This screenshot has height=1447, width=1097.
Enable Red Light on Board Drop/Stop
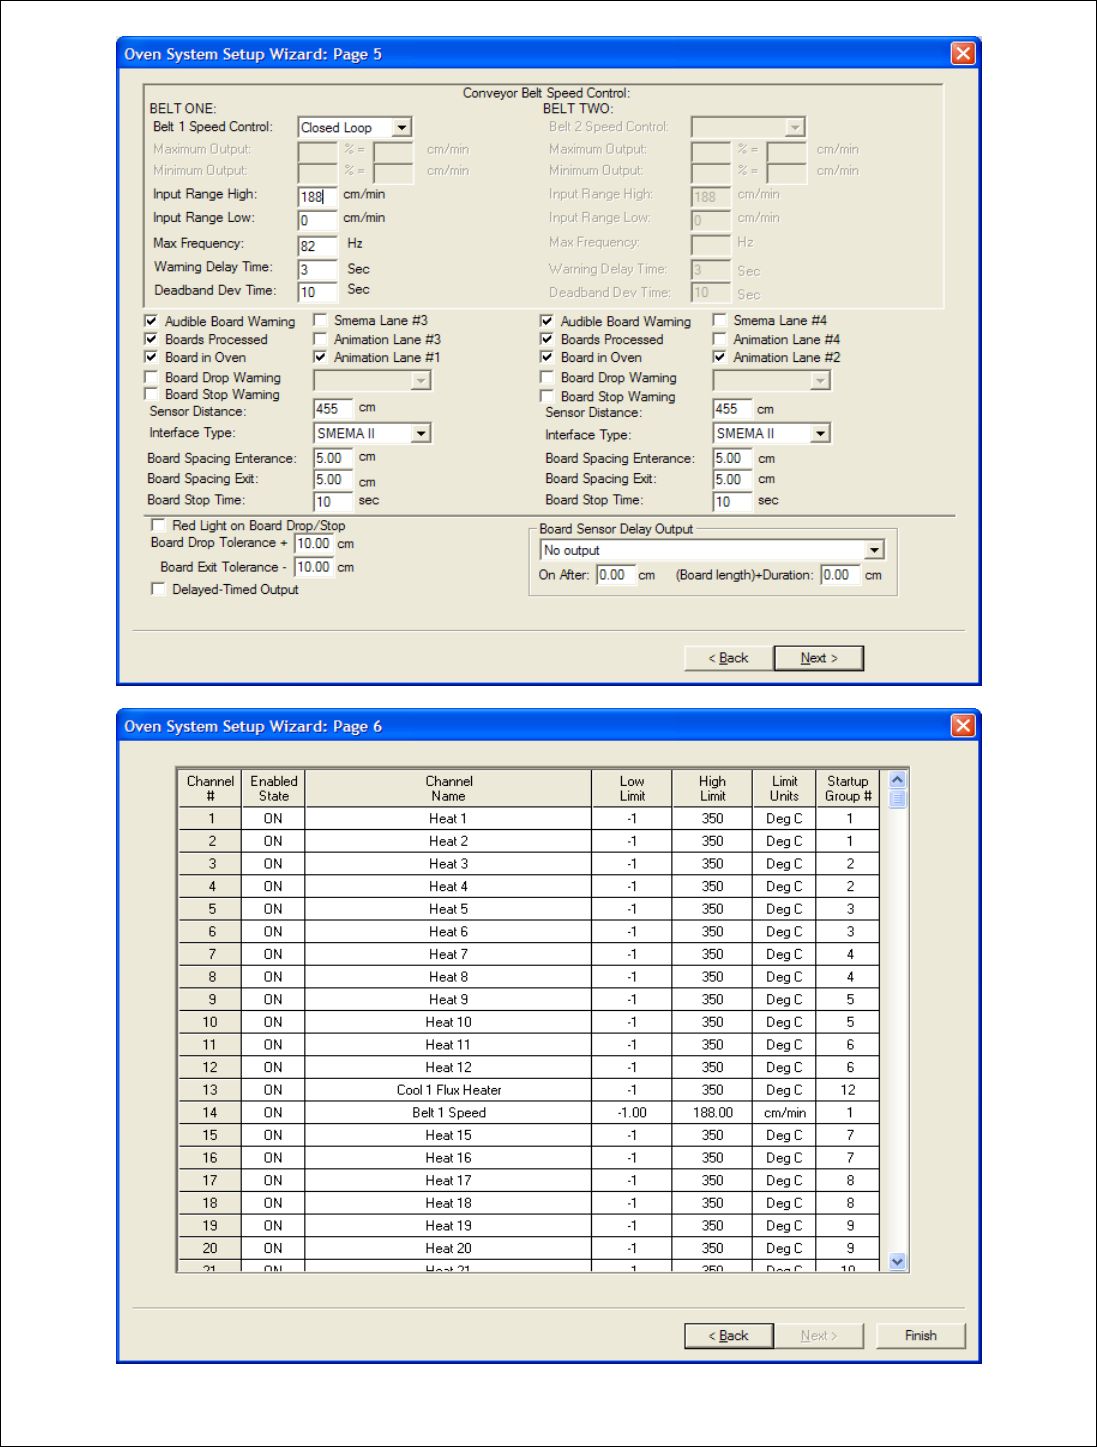[x=158, y=525]
